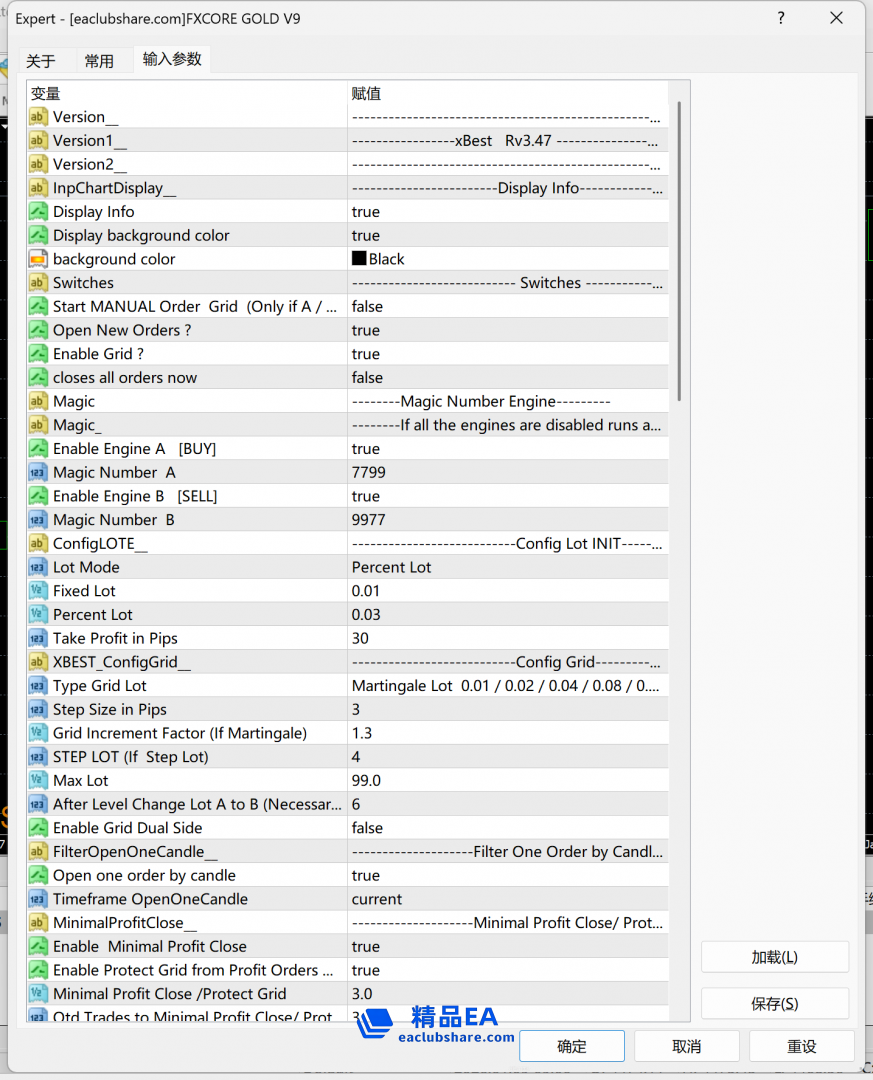Click the boolean icon beside Enable Grid ?
The image size is (873, 1080).
click(38, 354)
